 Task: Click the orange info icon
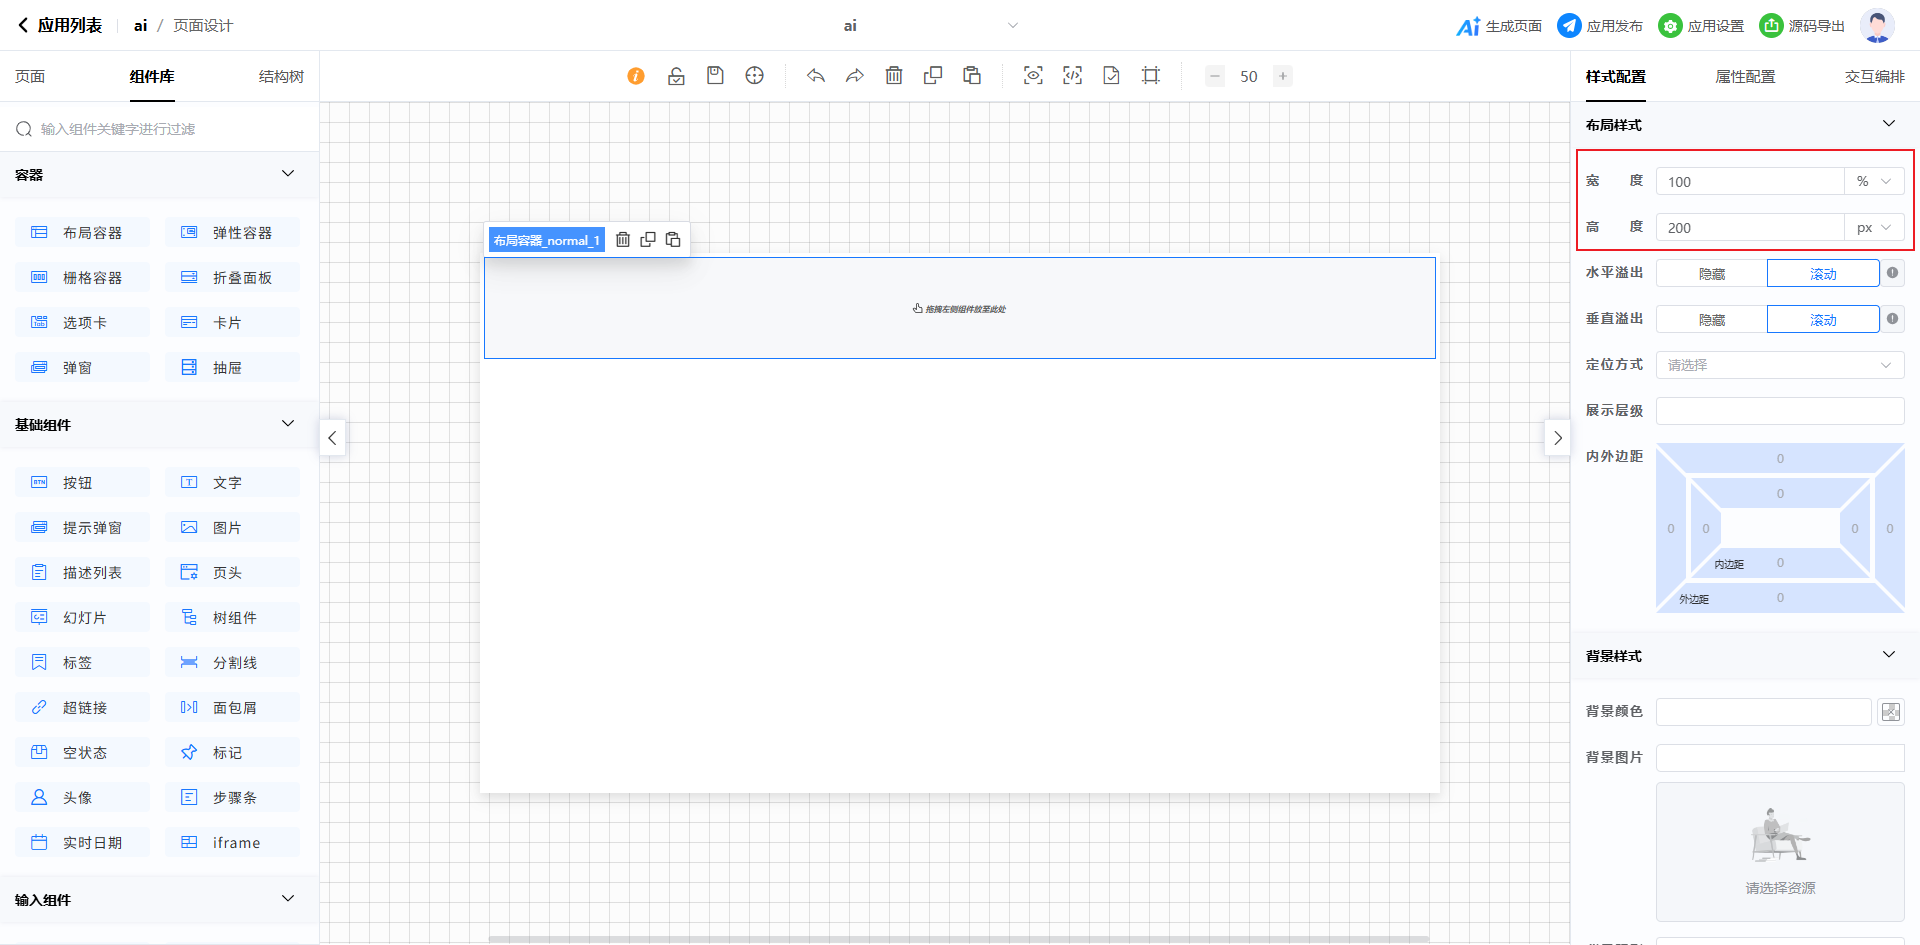click(x=636, y=76)
